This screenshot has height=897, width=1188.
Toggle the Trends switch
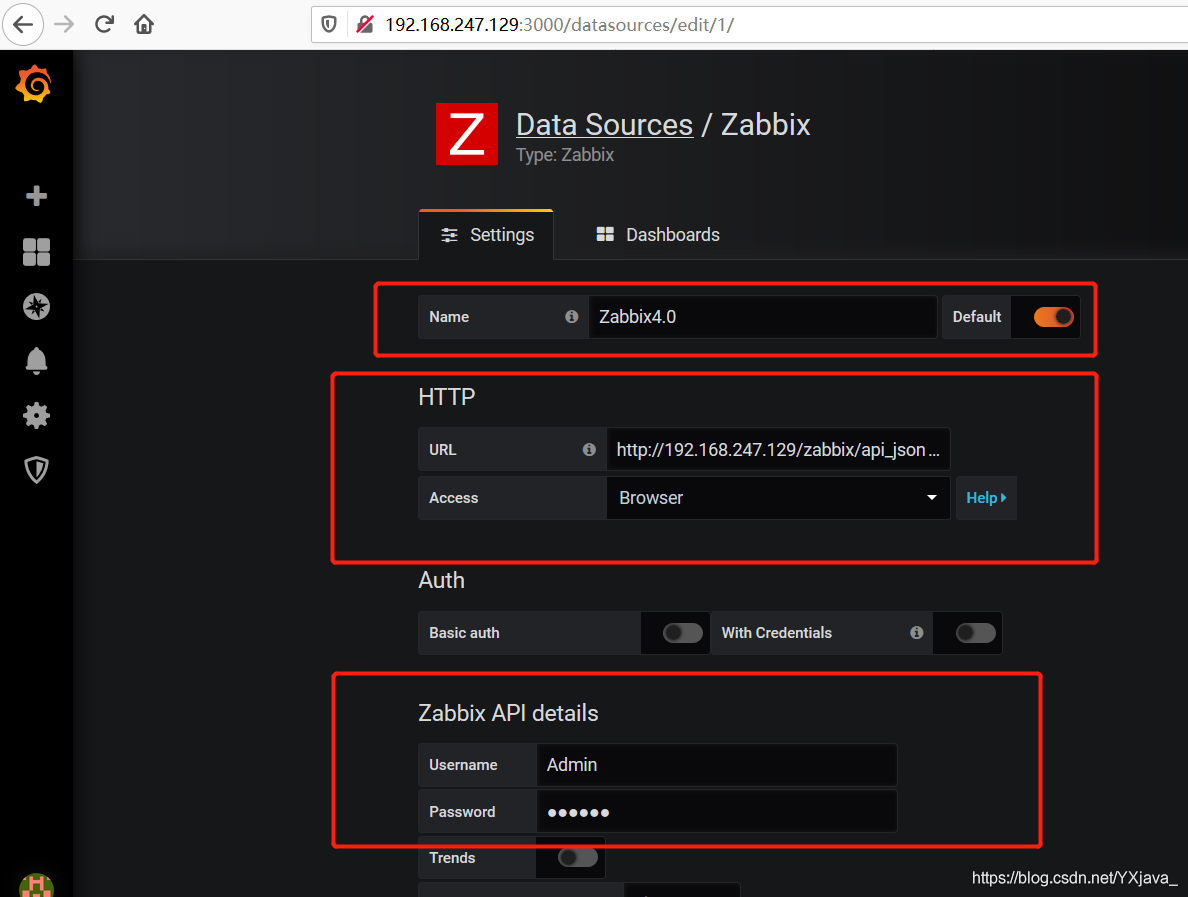[577, 857]
